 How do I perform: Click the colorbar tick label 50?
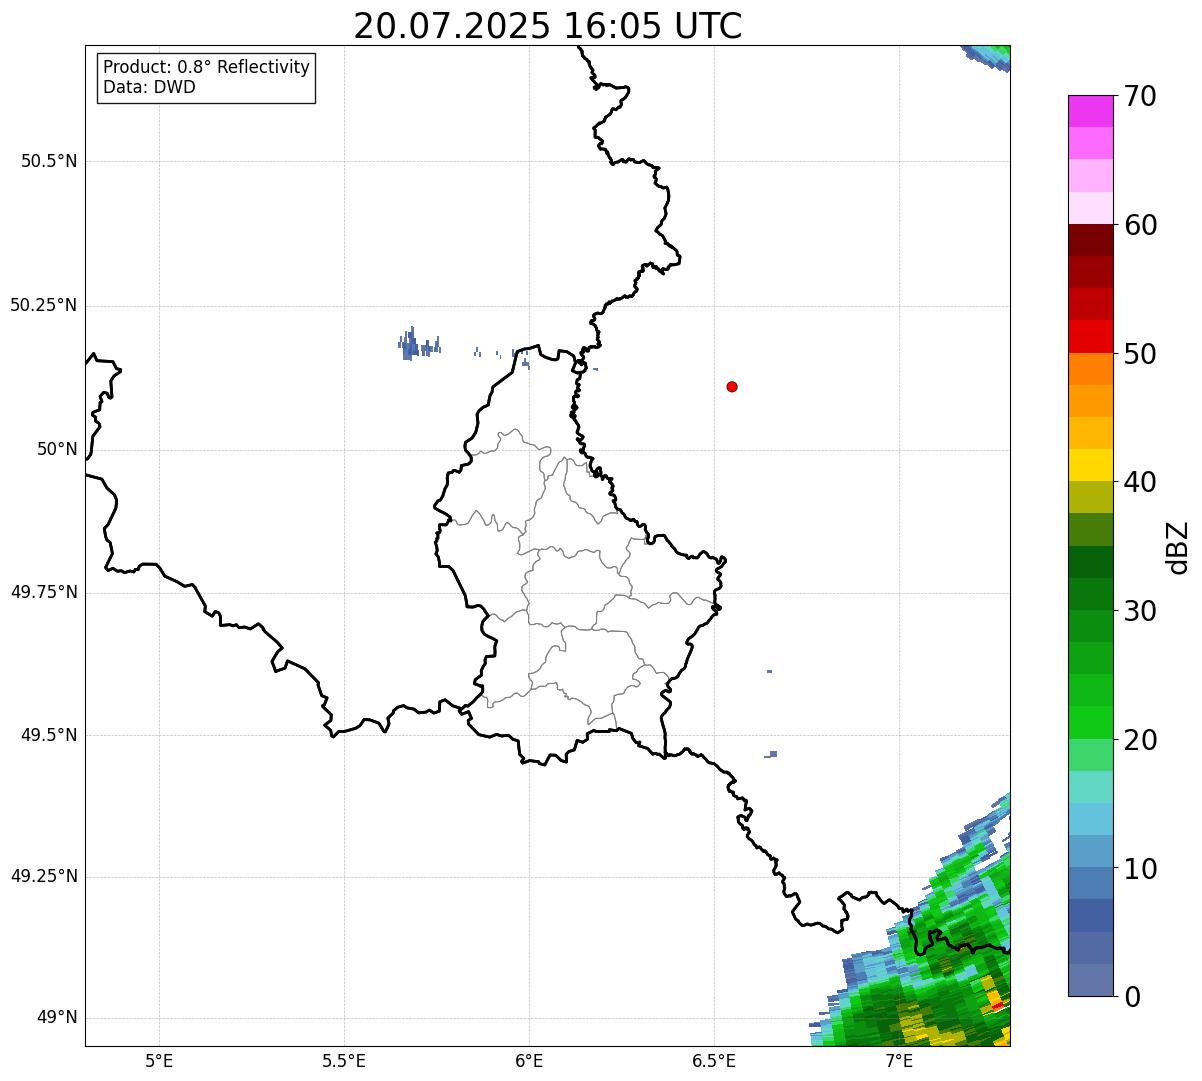tap(1141, 354)
